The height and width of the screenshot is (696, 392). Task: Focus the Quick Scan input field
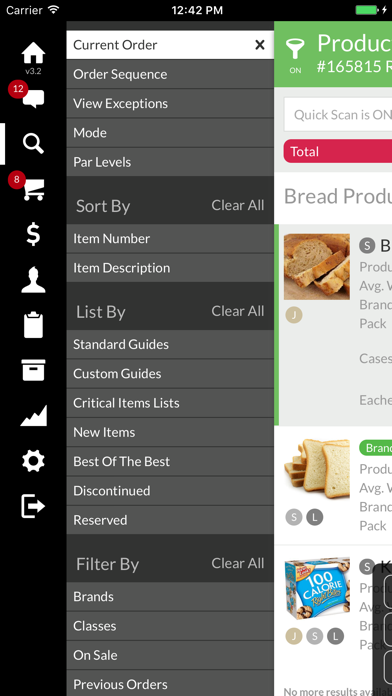(x=338, y=115)
